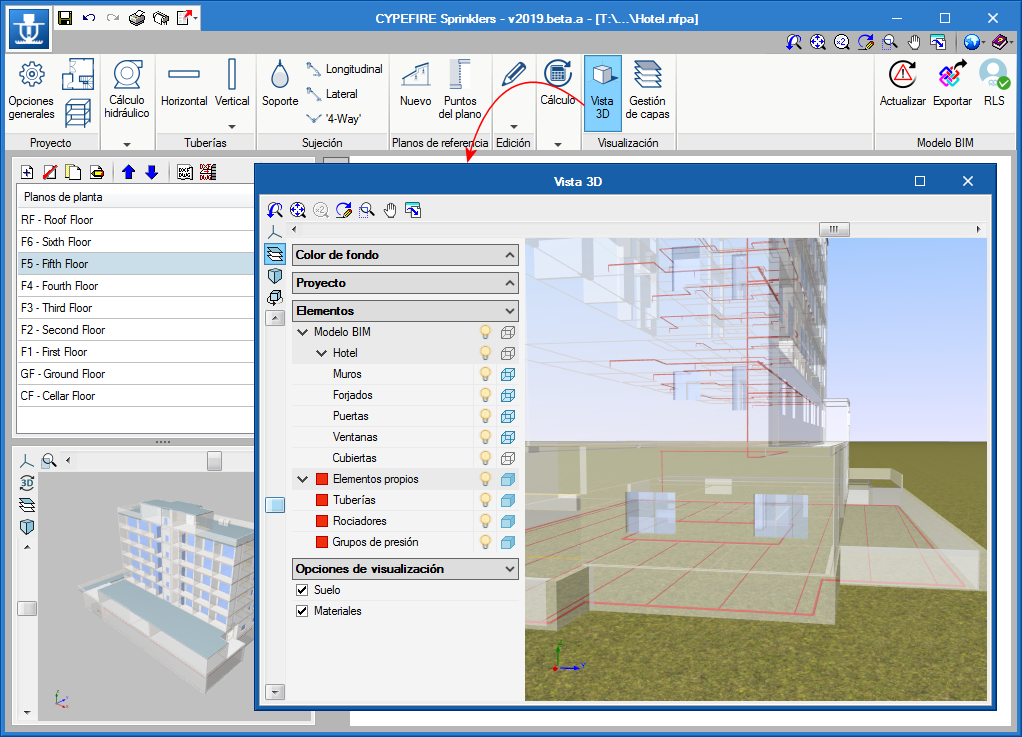Add new floor plan icon
This screenshot has height=737, width=1022.
coord(27,172)
